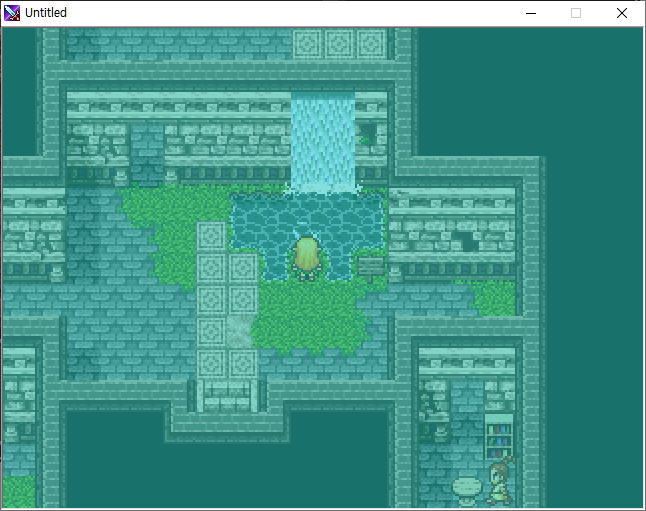This screenshot has height=511, width=646.
Task: Click the round stone table near the girl
Action: pyautogui.click(x=467, y=491)
